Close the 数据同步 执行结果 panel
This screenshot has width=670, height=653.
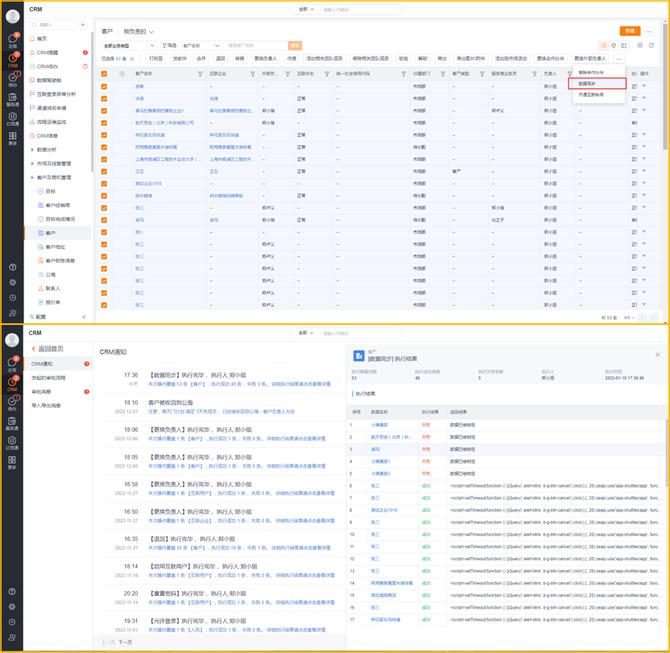657,354
